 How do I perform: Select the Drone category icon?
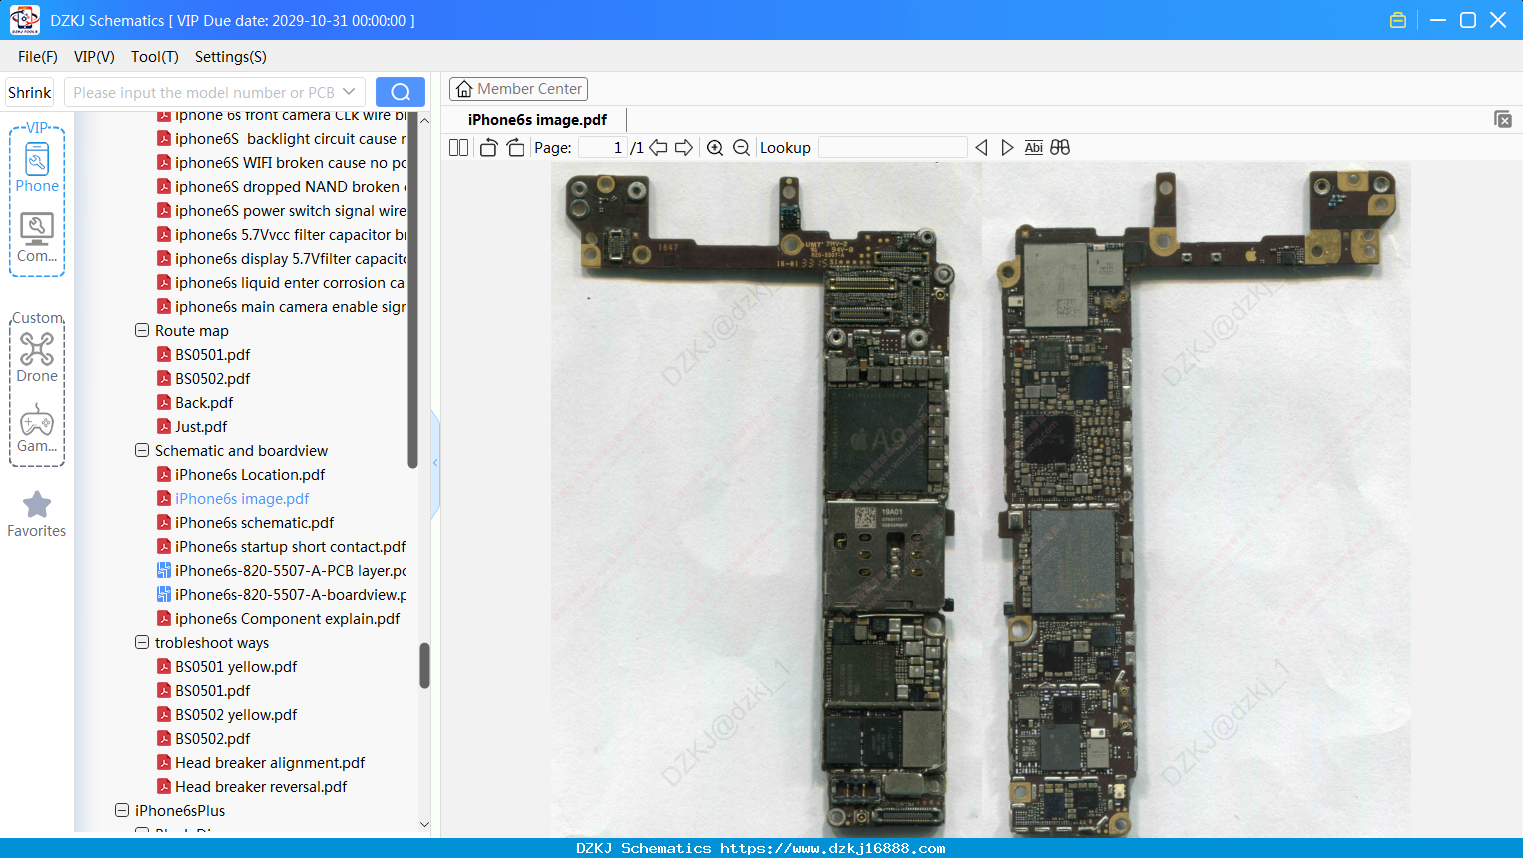point(37,357)
